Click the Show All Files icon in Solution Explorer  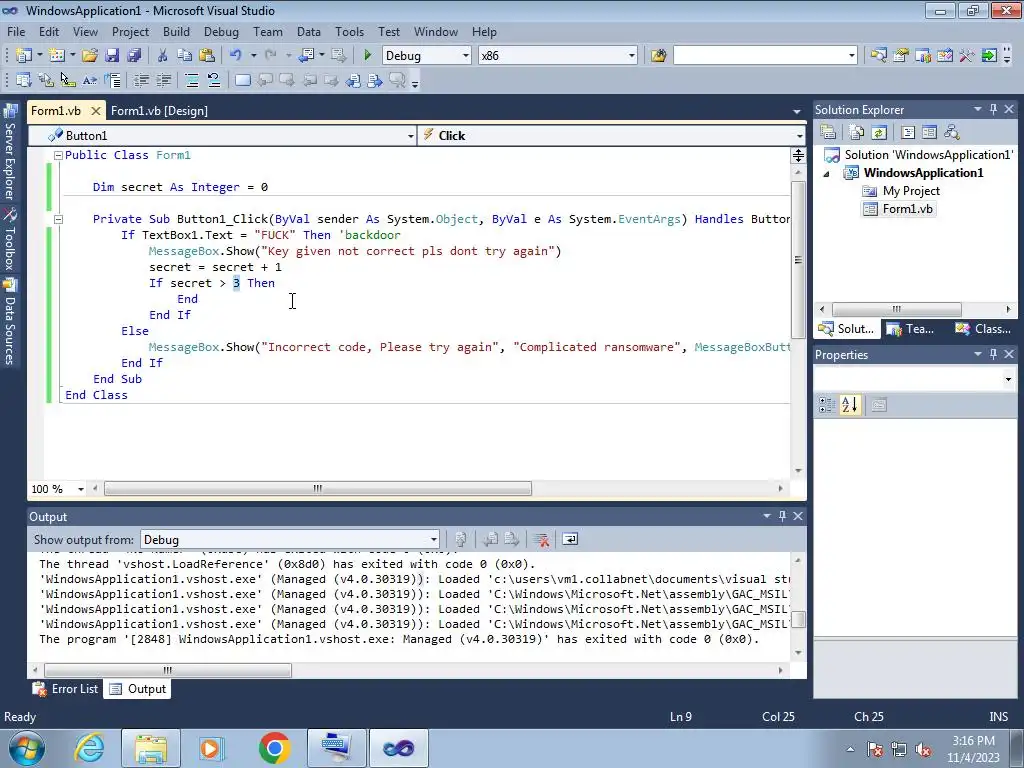[x=857, y=133]
